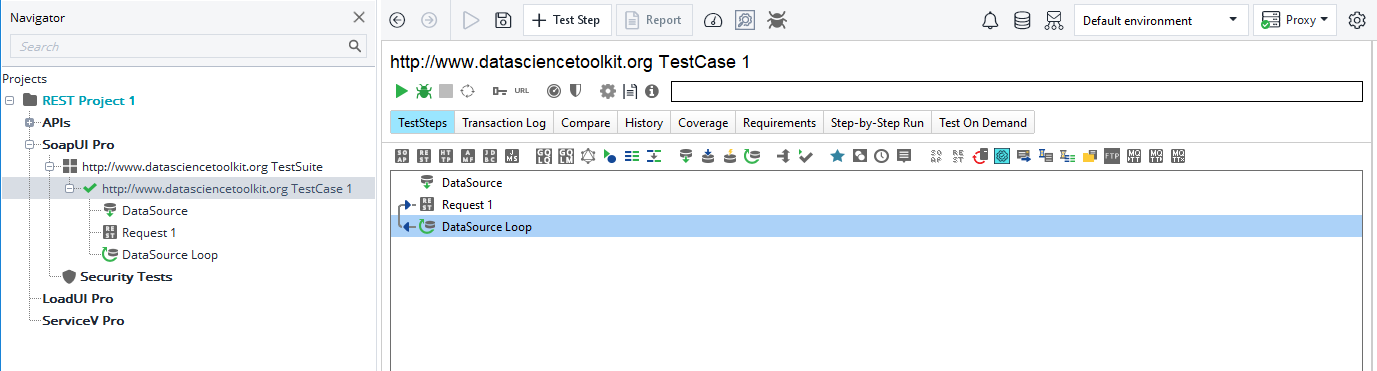
Task: Add a REST request test step icon
Action: pyautogui.click(x=425, y=155)
